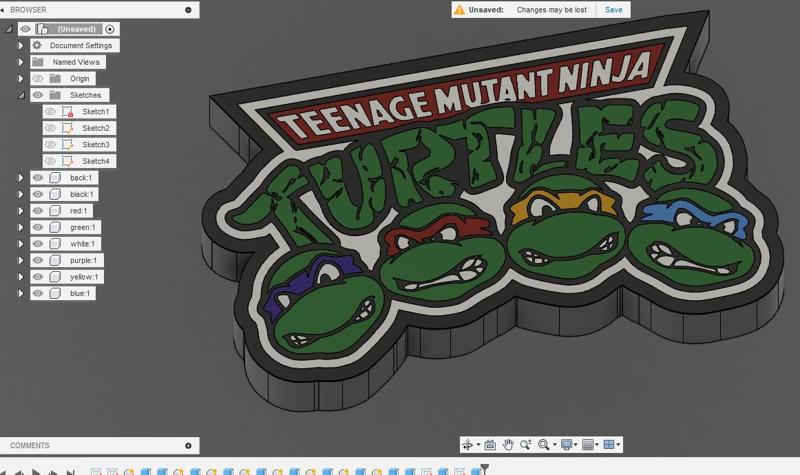The image size is (800, 475).
Task: Step the timeline back one feature
Action: point(19,472)
